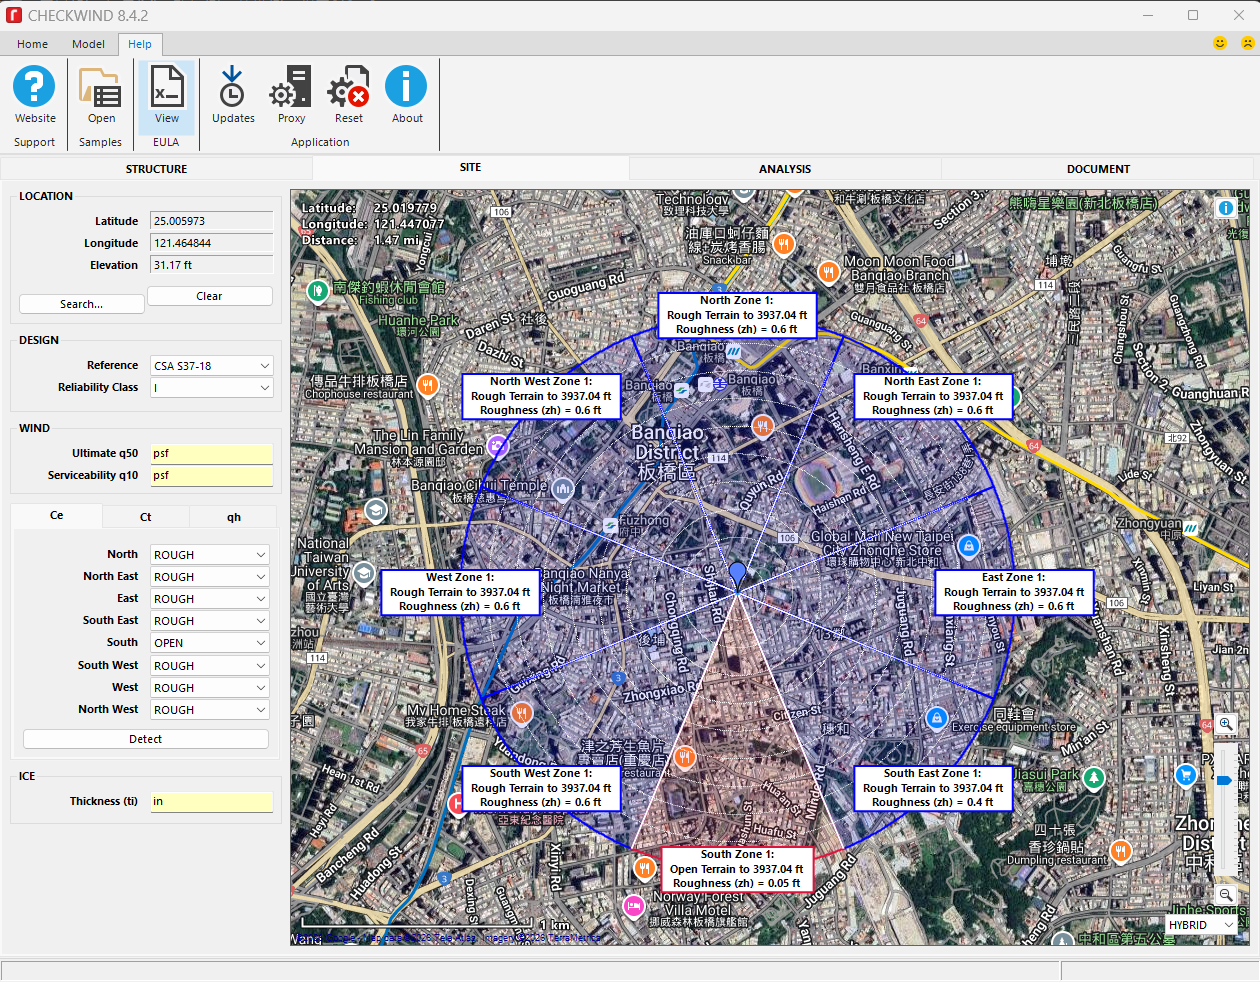The image size is (1260, 982).
Task: Go to the DOCUMENT section tab
Action: click(x=1098, y=169)
